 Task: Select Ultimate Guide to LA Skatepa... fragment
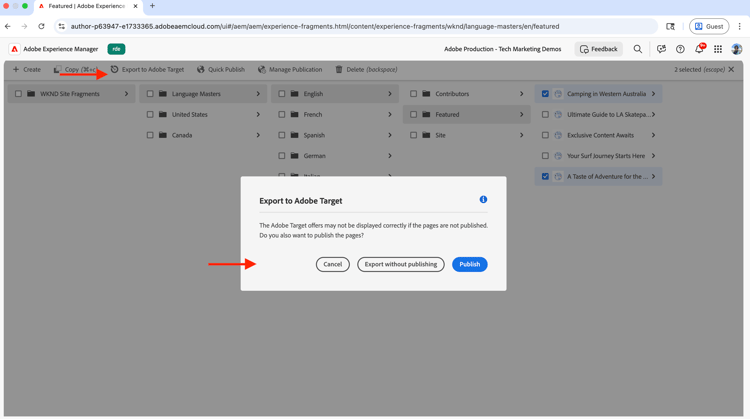(x=598, y=114)
